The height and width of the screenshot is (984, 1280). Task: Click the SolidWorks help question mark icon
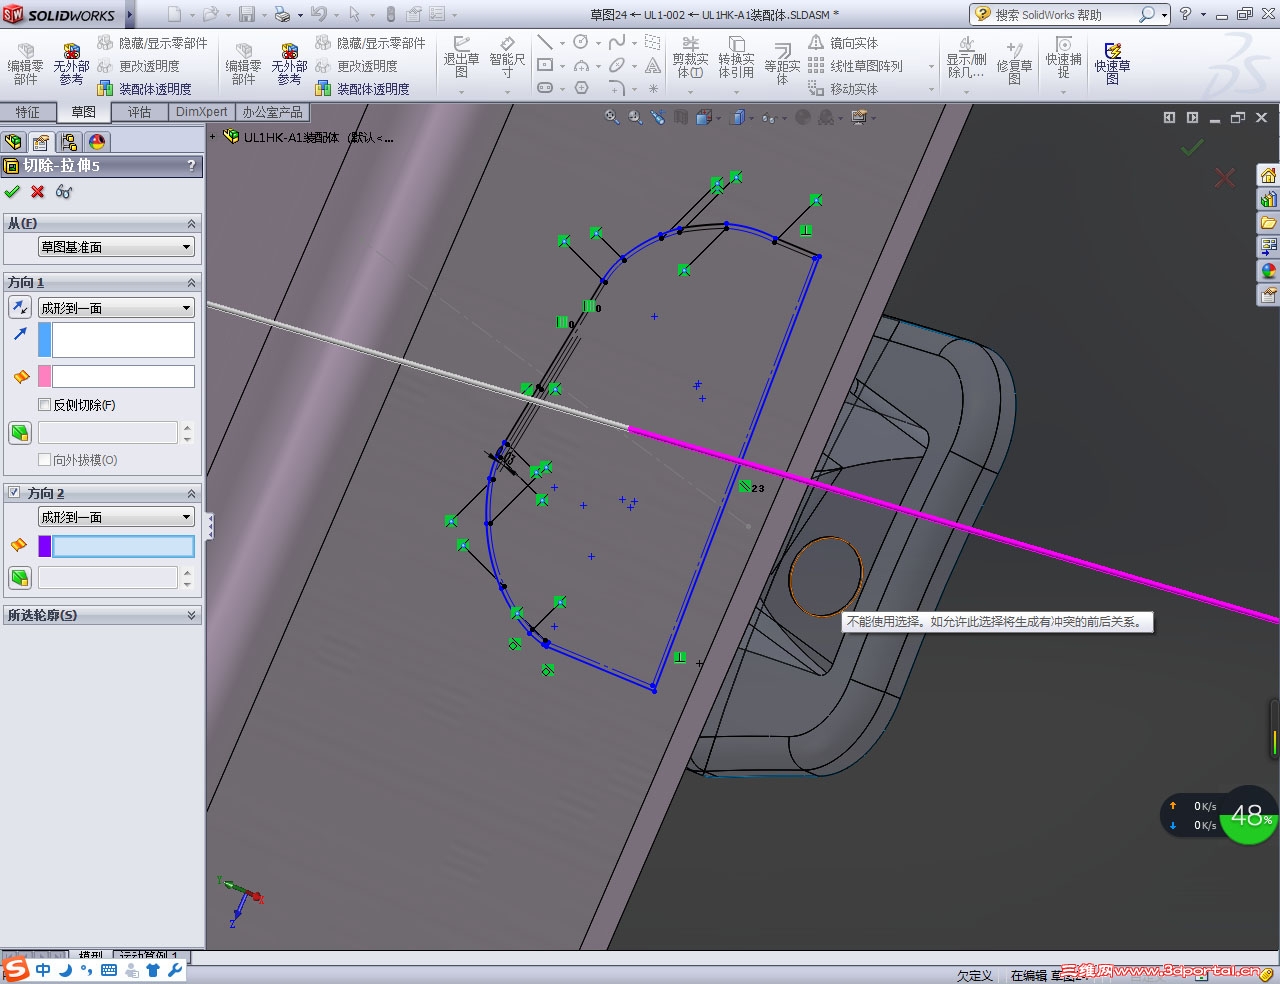click(1185, 14)
